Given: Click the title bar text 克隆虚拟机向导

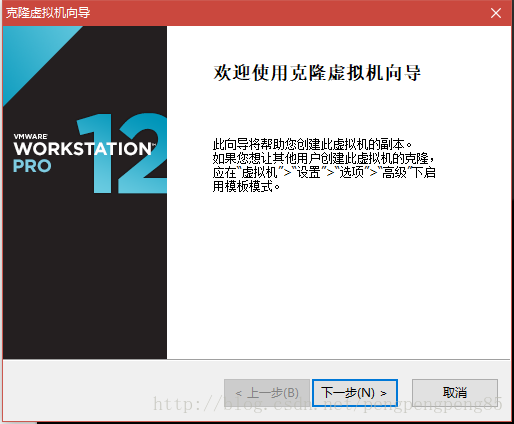Looking at the screenshot, I should pos(48,13).
